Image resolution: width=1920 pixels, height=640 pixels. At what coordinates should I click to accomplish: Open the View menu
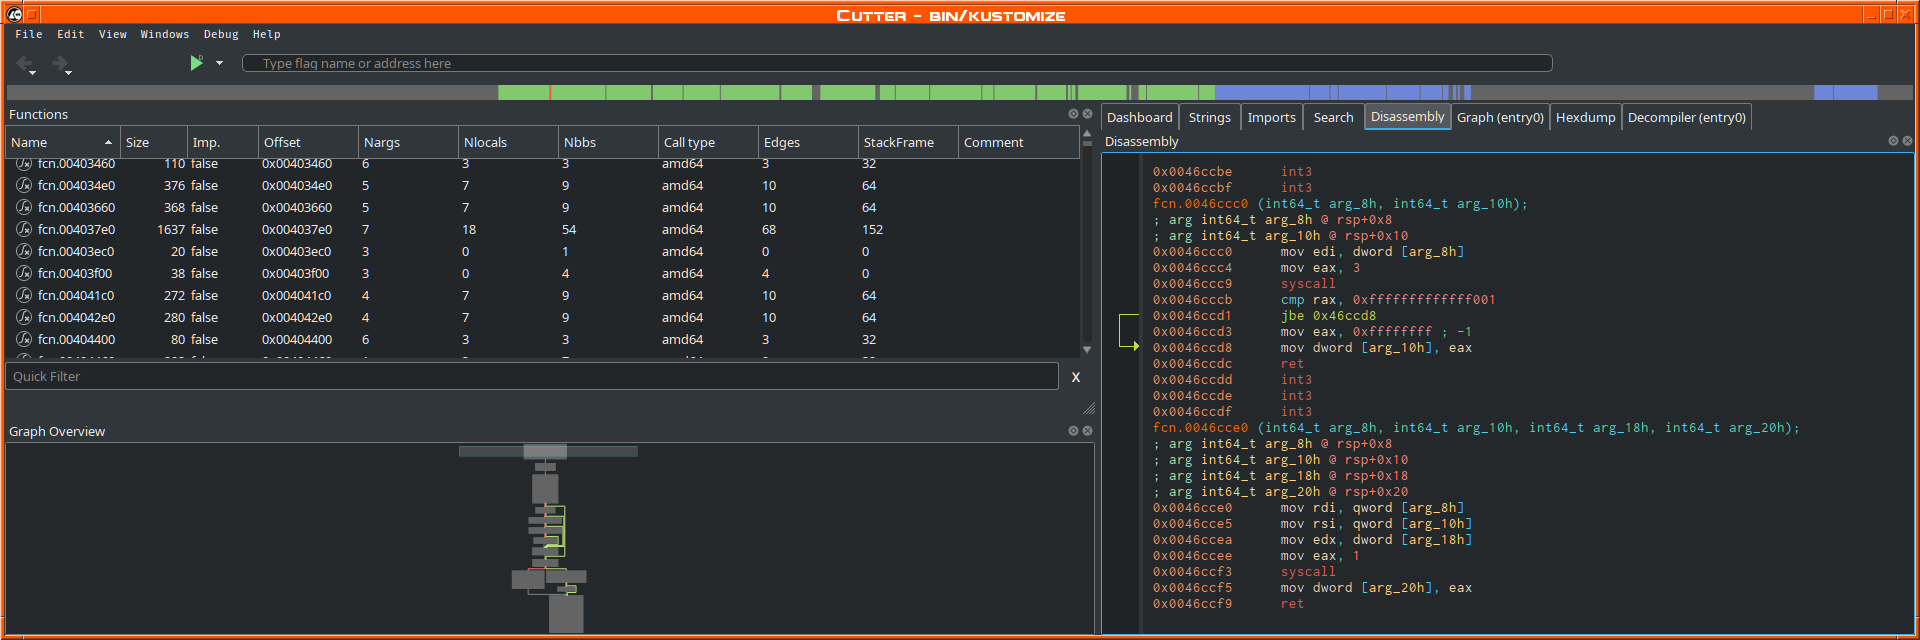pyautogui.click(x=112, y=34)
